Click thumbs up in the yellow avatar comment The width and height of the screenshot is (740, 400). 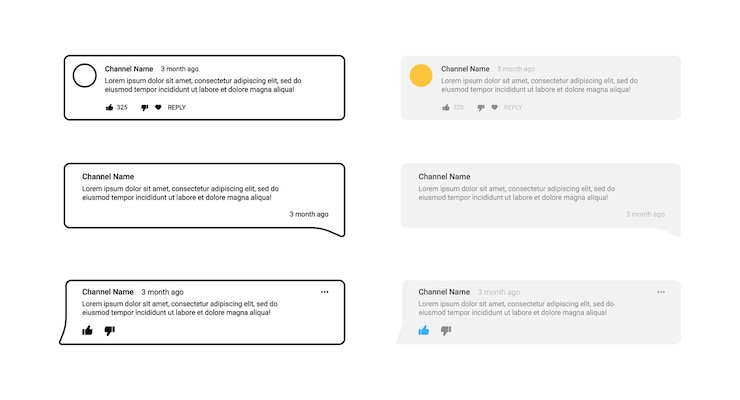tap(446, 108)
